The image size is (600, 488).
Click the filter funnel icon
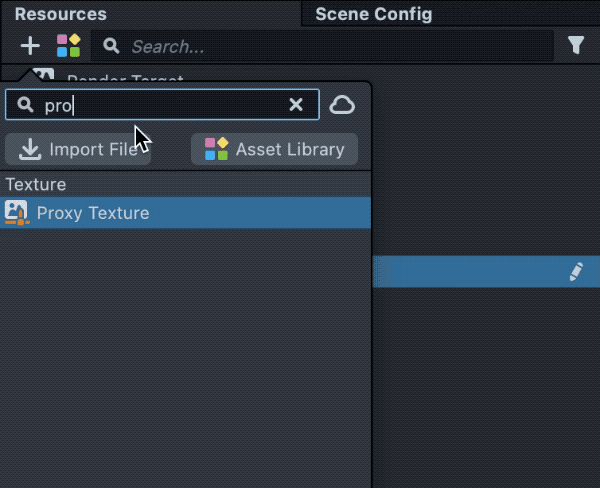click(576, 45)
